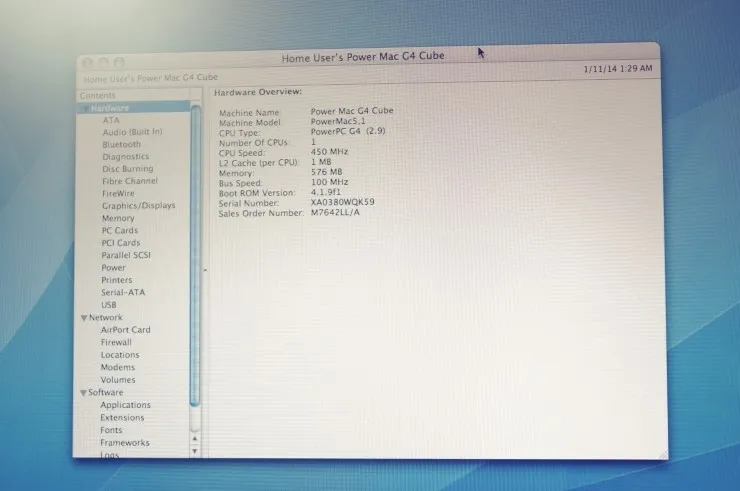
Task: Click the sidebar scroll up arrow
Action: coord(194,439)
